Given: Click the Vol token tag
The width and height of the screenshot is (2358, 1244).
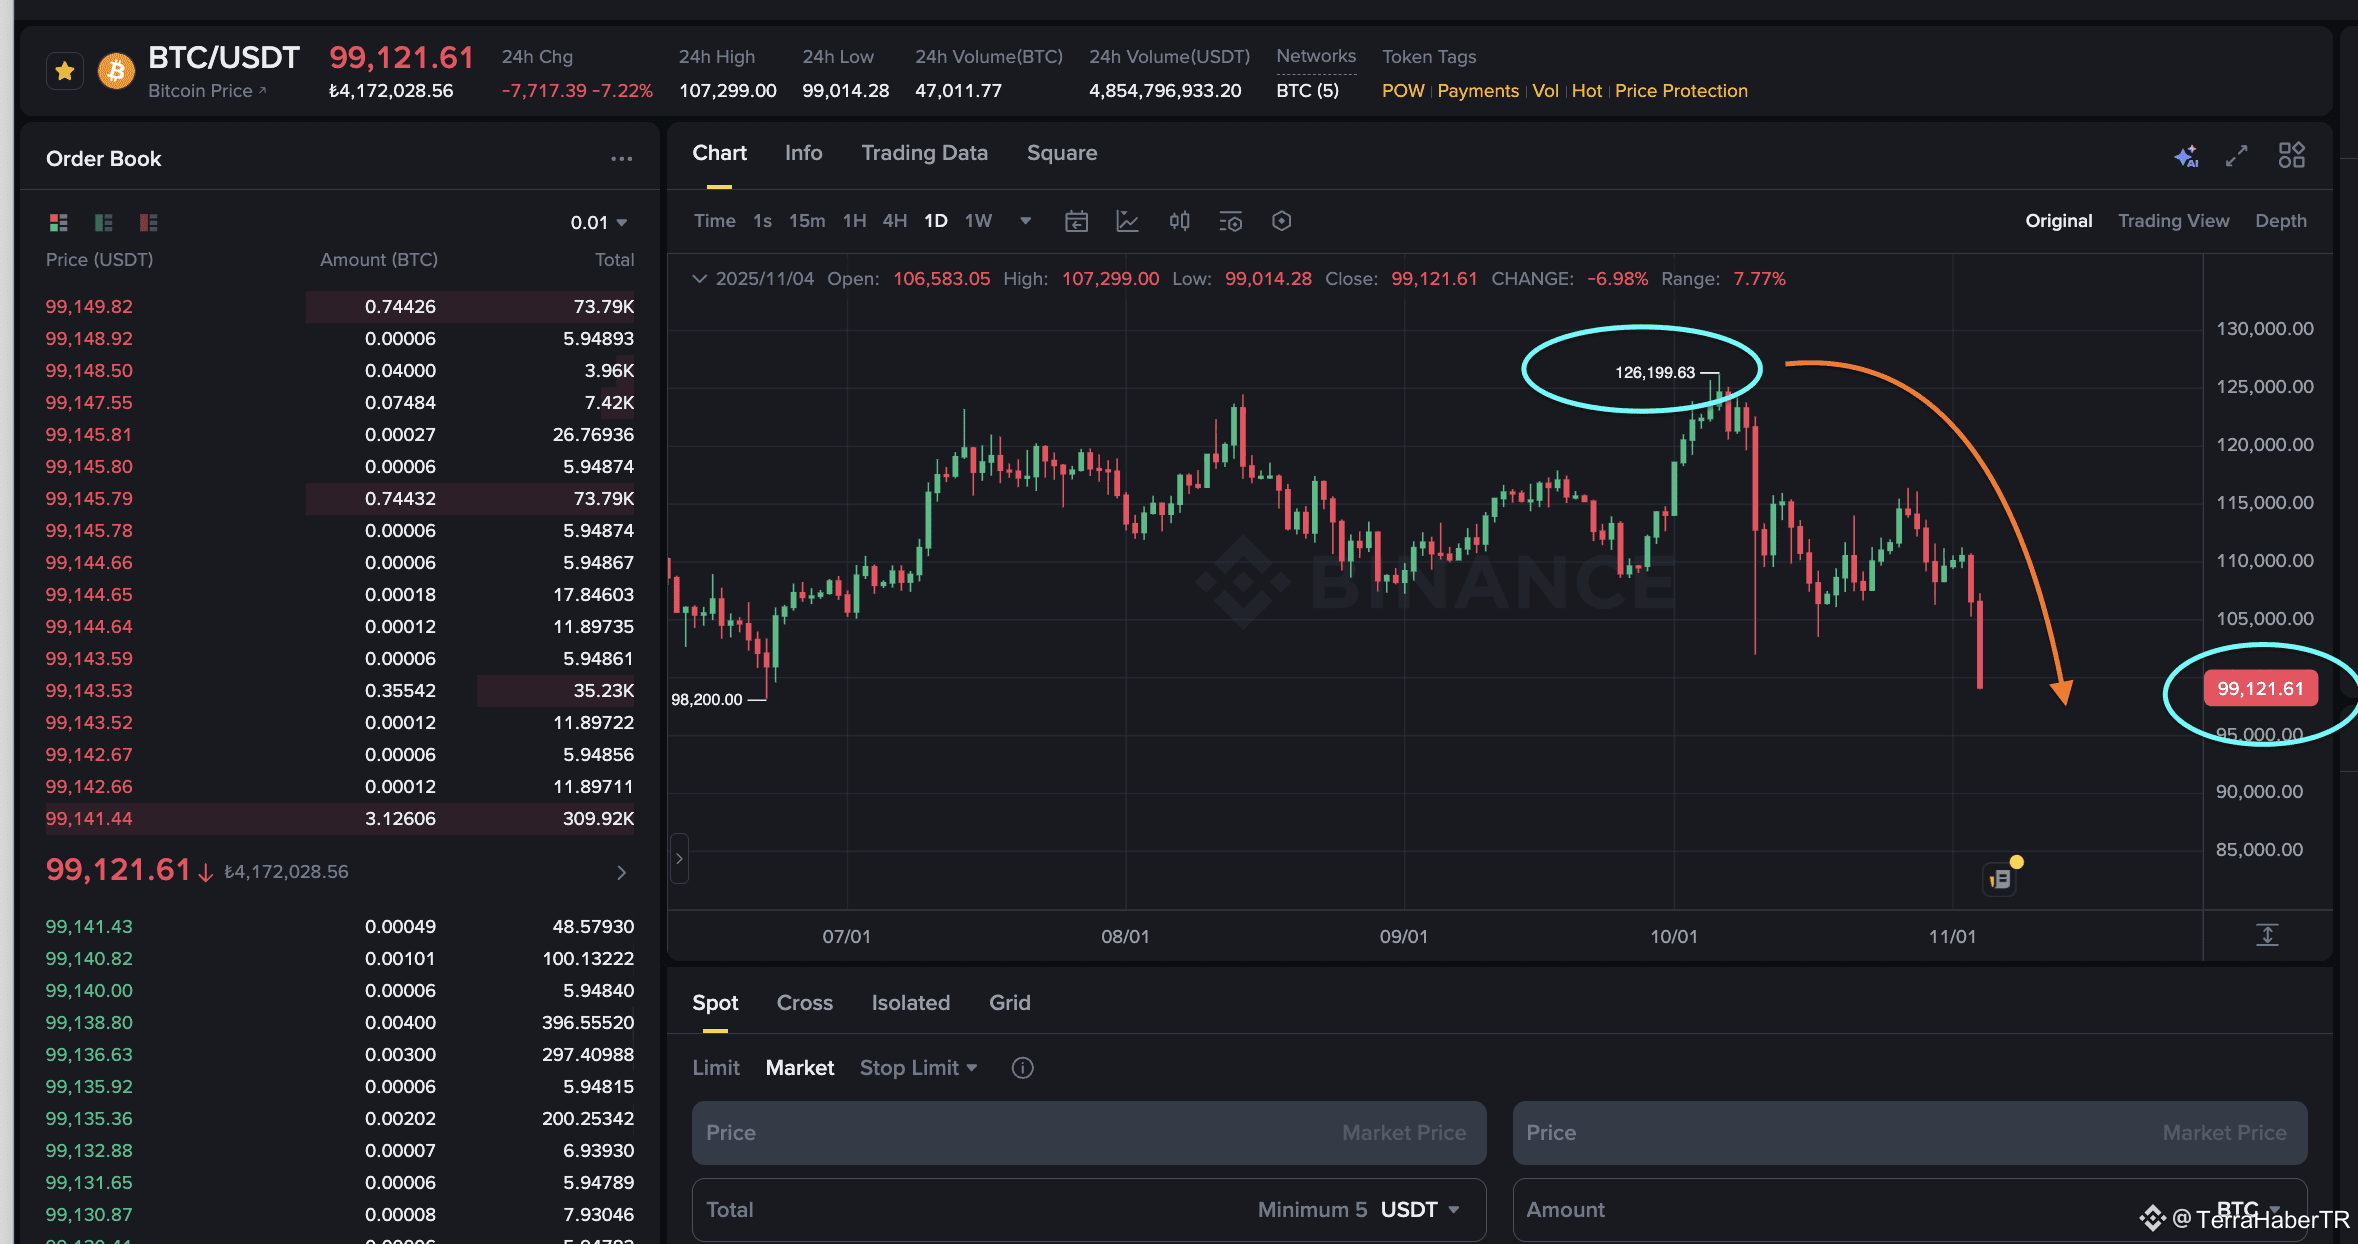Looking at the screenshot, I should point(1545,91).
